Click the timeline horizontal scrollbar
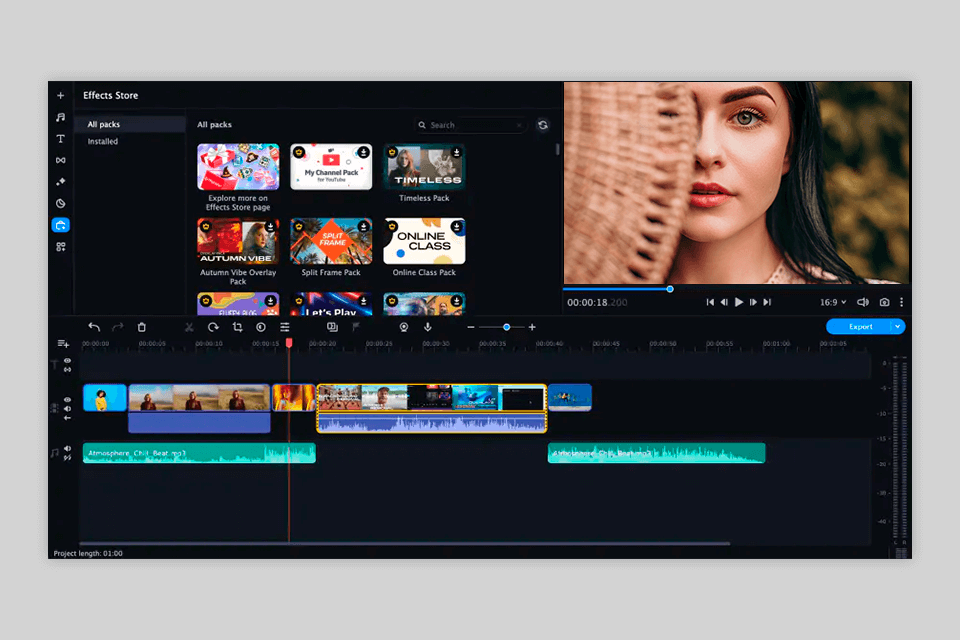 (x=404, y=544)
